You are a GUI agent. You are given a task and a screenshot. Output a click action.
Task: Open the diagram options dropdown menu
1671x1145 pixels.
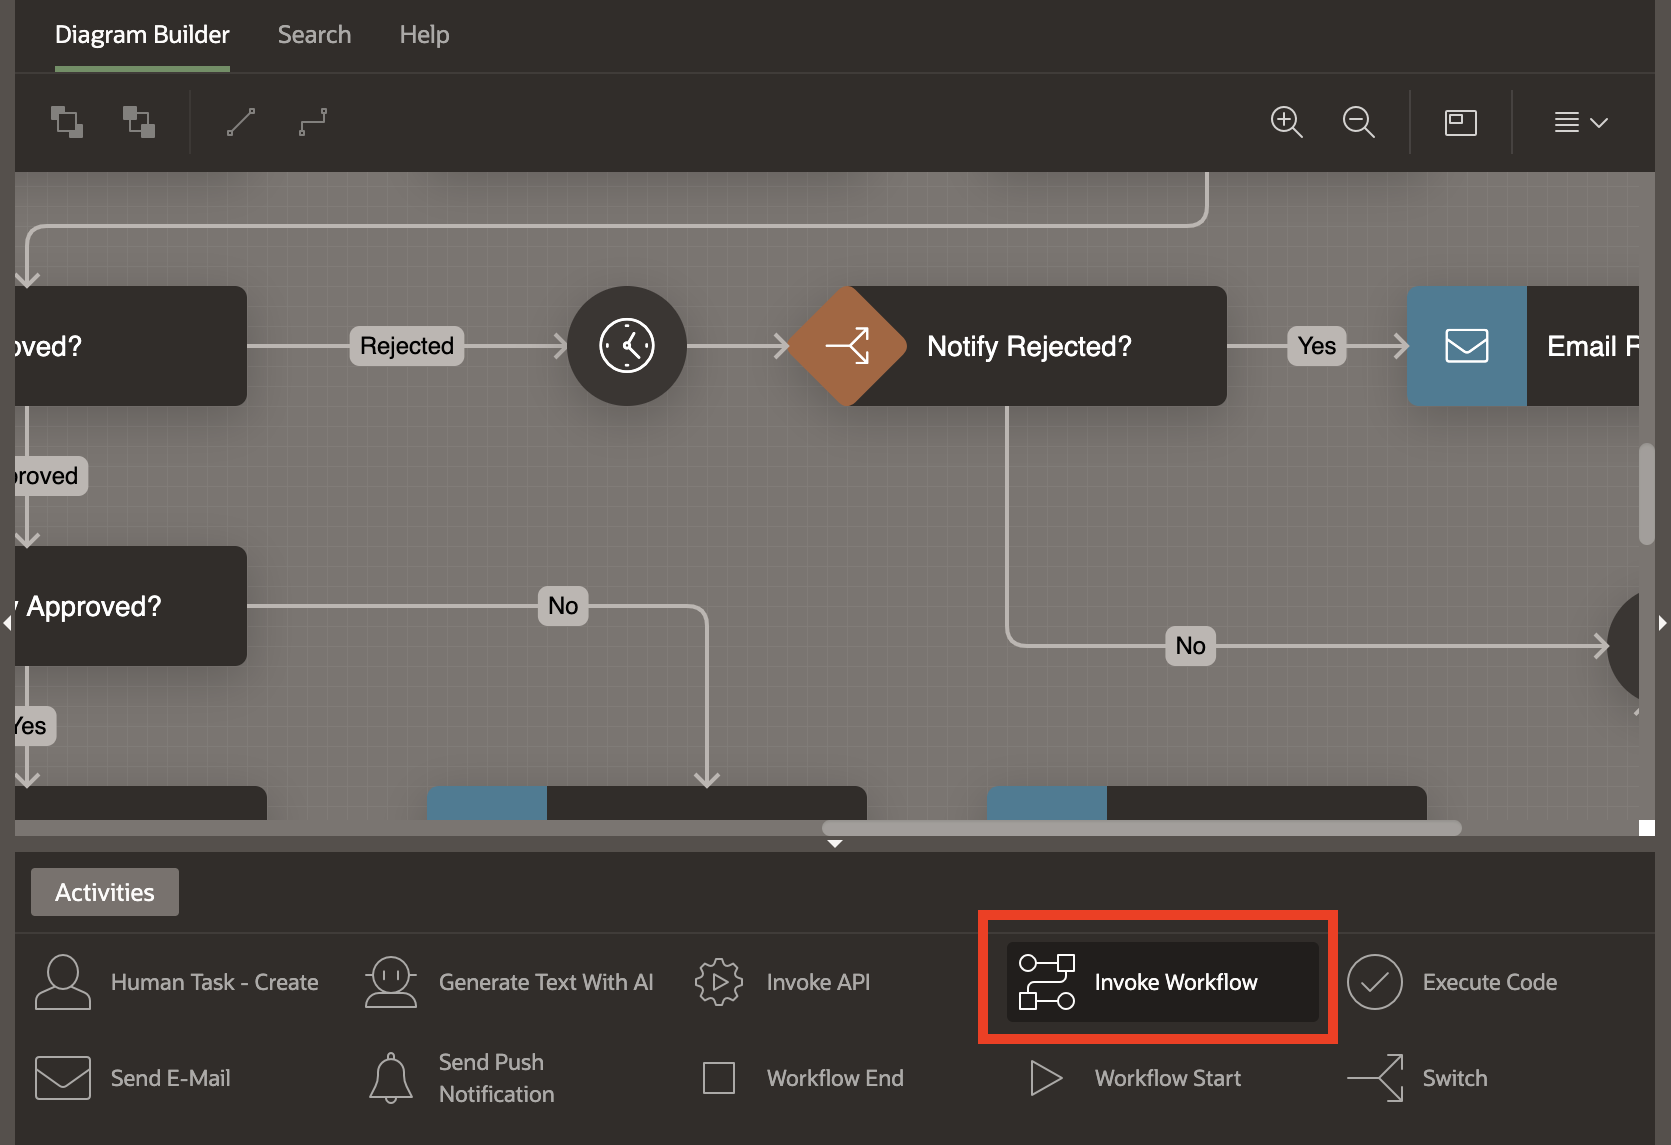1580,122
